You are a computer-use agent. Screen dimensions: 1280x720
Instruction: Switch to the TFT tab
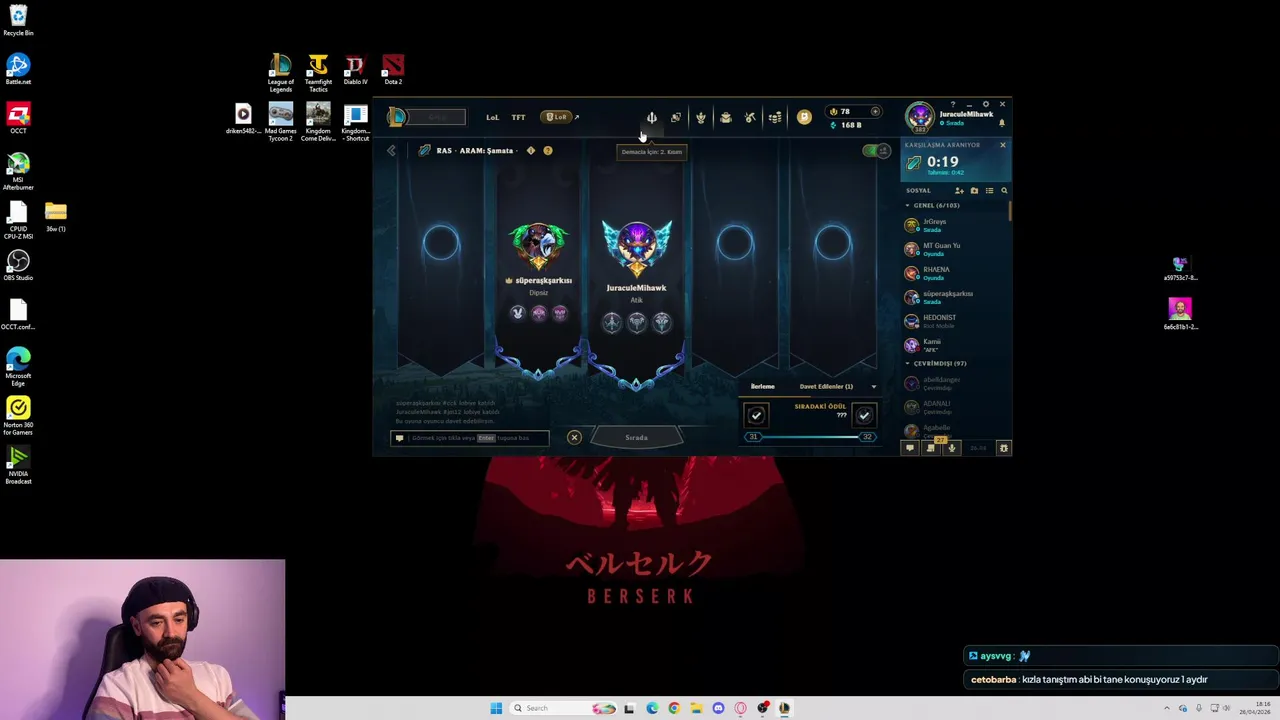(518, 117)
